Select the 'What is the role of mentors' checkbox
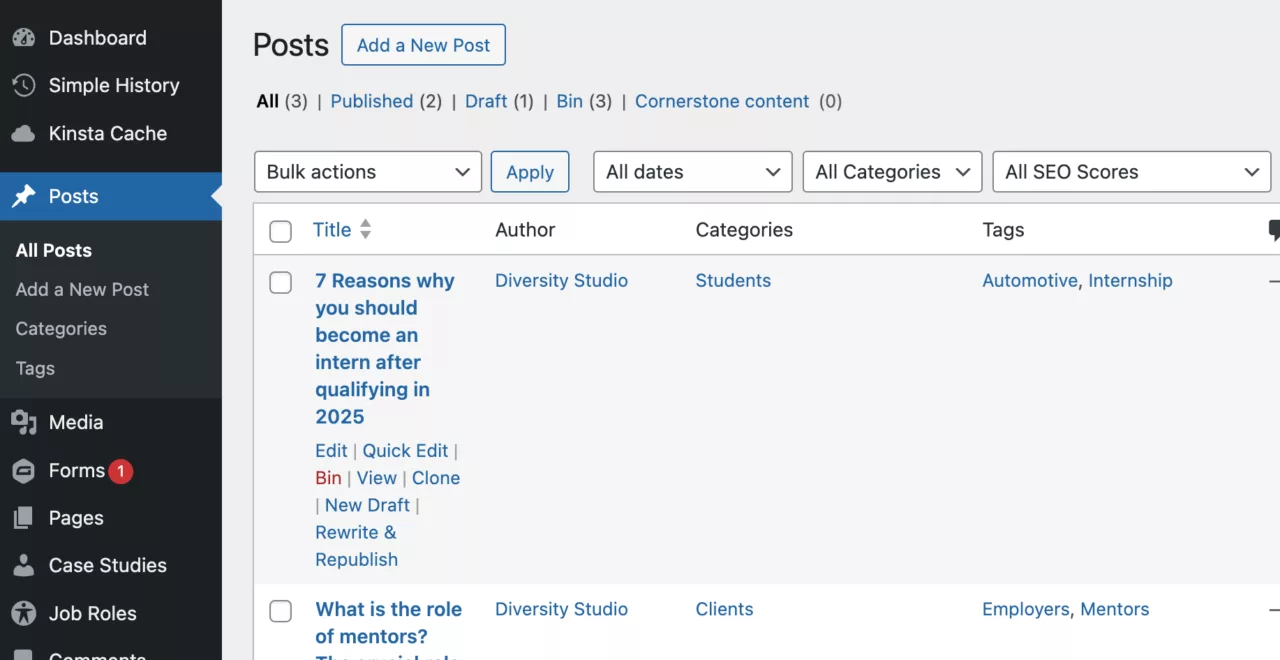Viewport: 1280px width, 660px height. coord(281,610)
